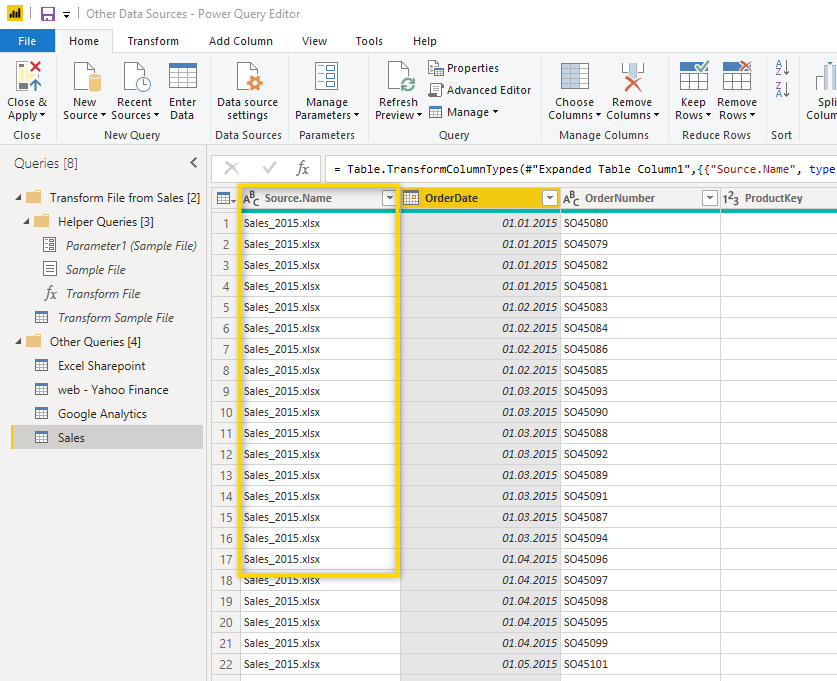Click the Enter Data table icon
The height and width of the screenshot is (681, 837).
click(x=183, y=76)
